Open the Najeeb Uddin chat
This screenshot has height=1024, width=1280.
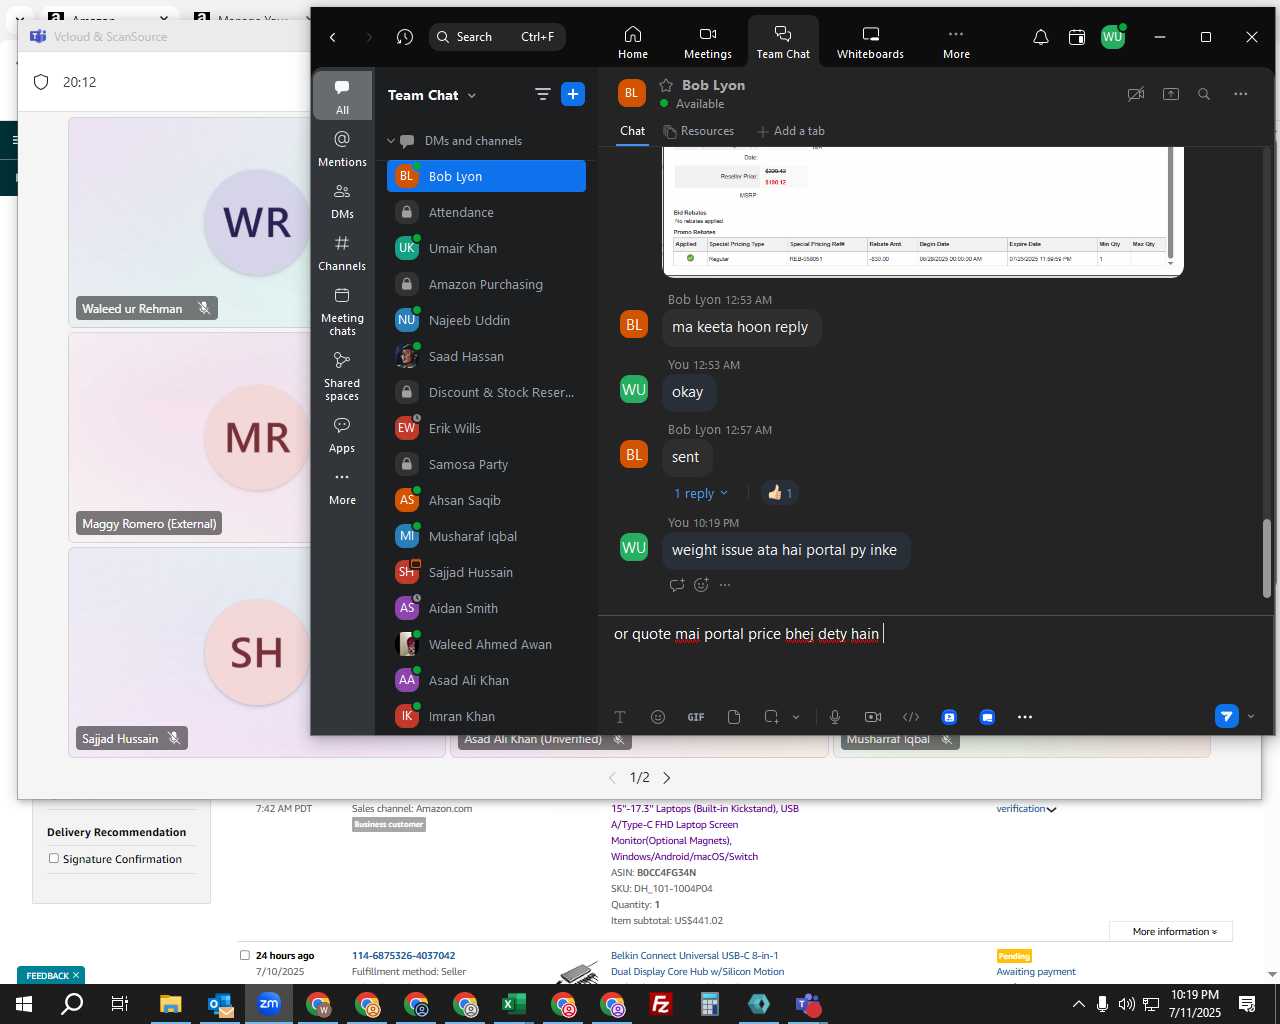click(x=486, y=320)
